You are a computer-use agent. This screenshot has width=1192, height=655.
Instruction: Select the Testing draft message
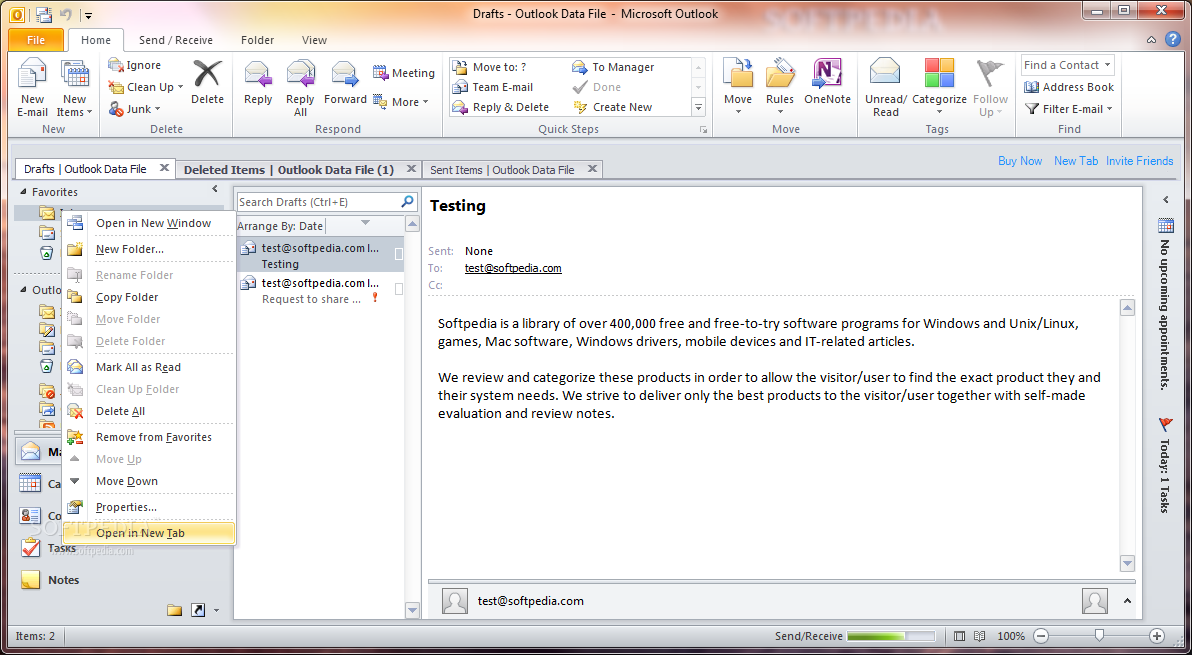[x=320, y=255]
